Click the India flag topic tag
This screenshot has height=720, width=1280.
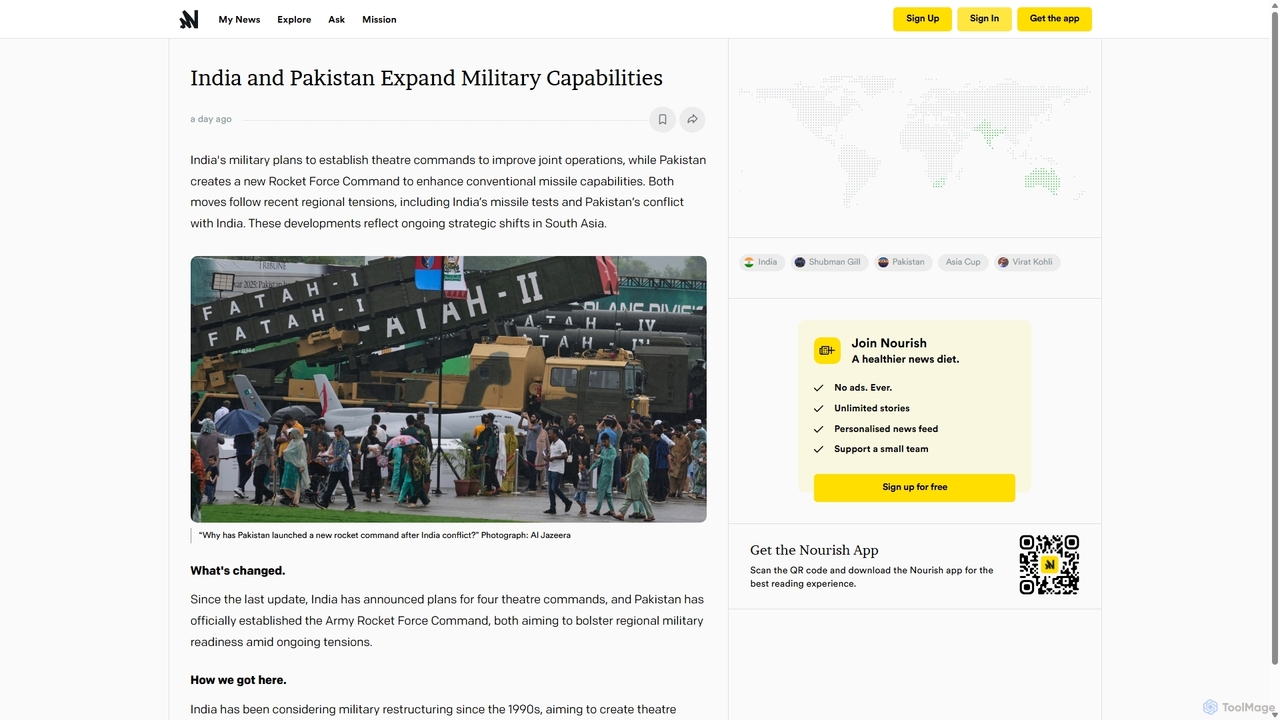point(762,262)
